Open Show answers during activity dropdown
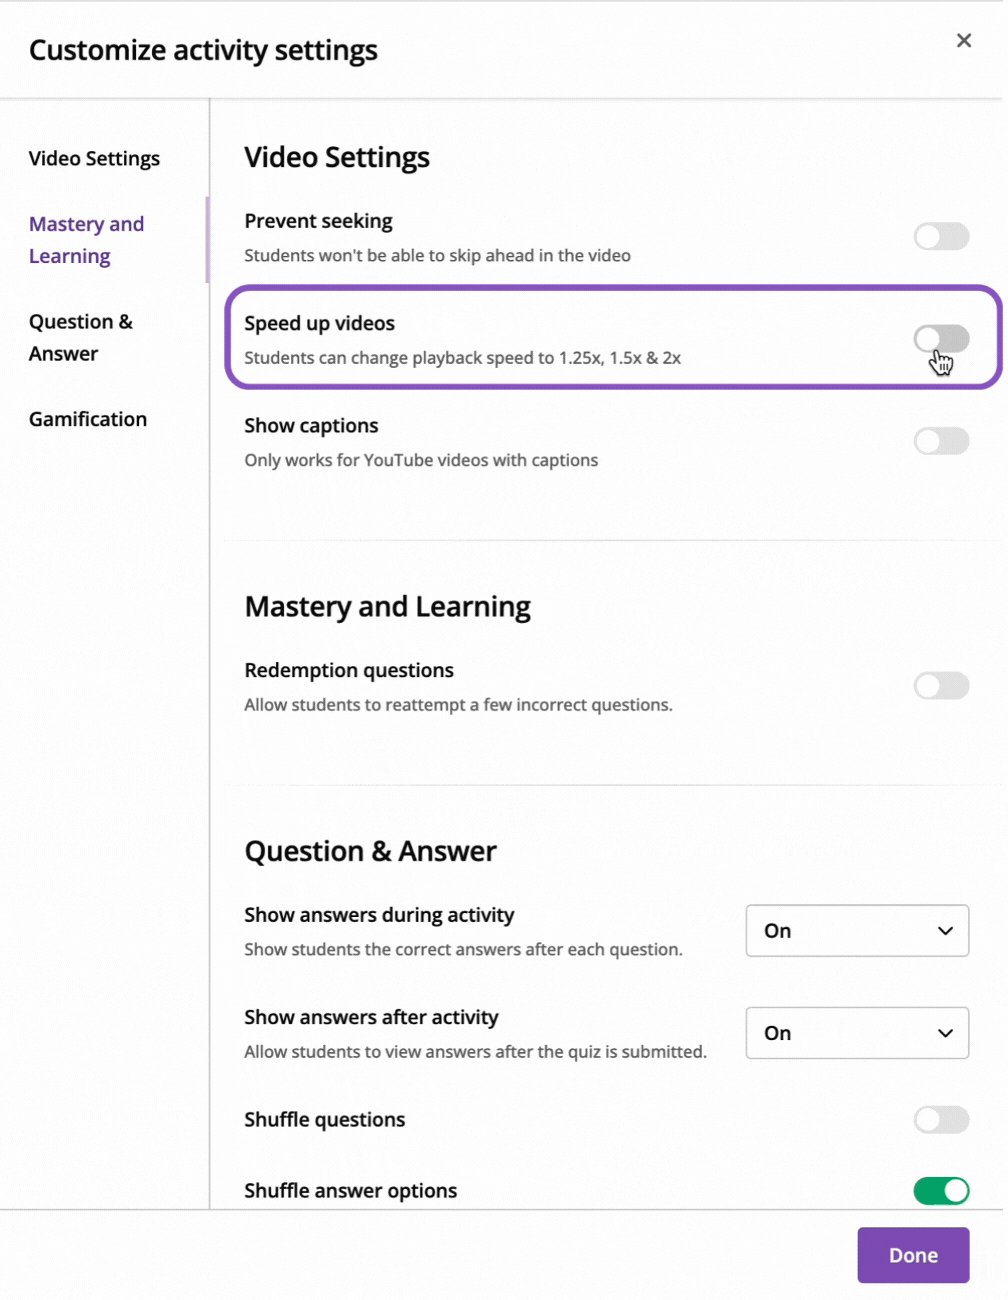1008x1300 pixels. pos(857,931)
